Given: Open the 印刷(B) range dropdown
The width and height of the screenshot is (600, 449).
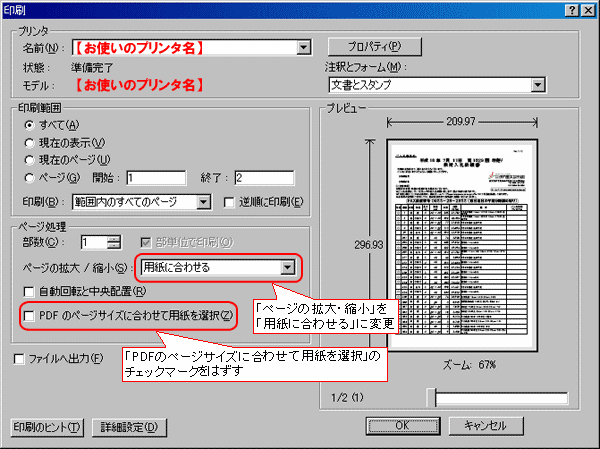Looking at the screenshot, I should coord(204,202).
